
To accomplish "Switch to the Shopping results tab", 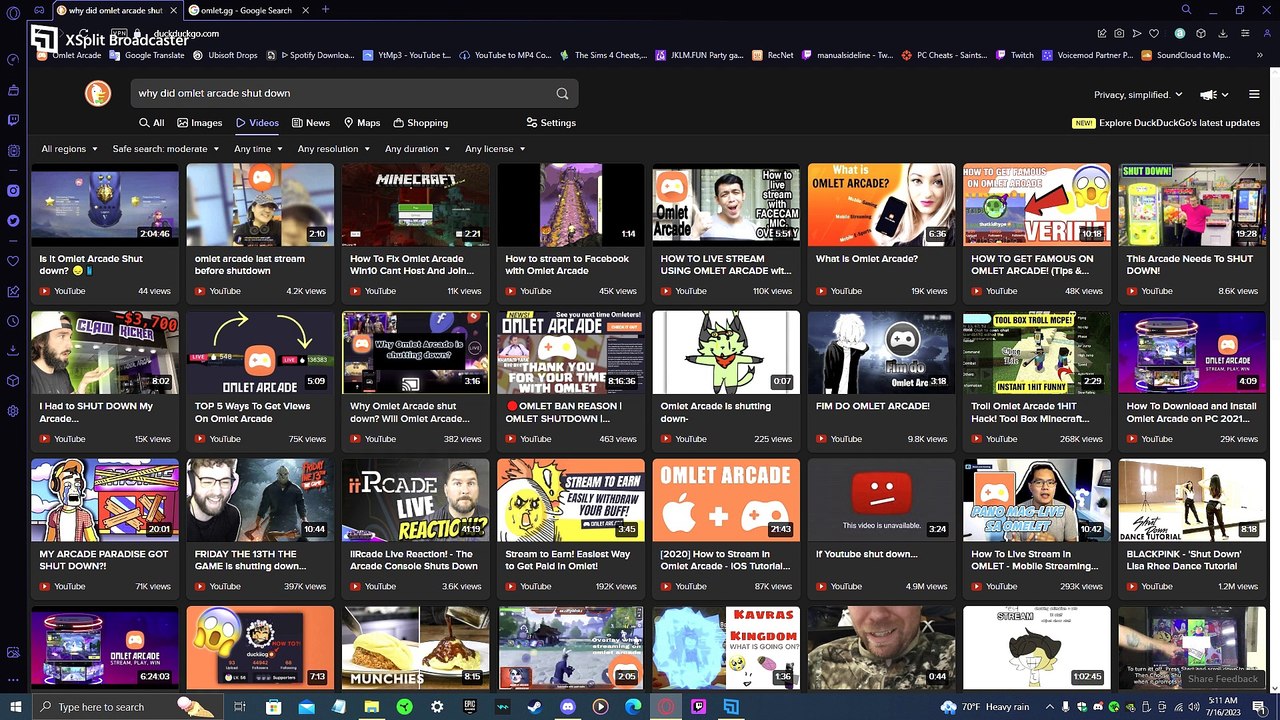I will pos(421,123).
